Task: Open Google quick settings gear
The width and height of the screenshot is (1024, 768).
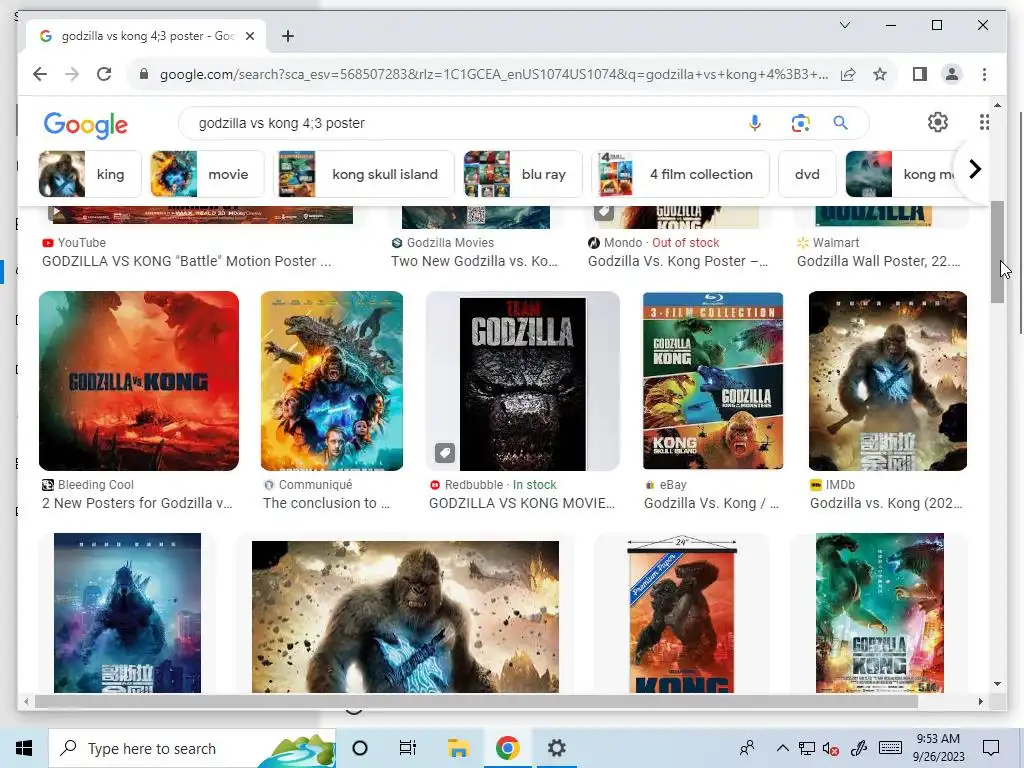Action: pyautogui.click(x=938, y=122)
